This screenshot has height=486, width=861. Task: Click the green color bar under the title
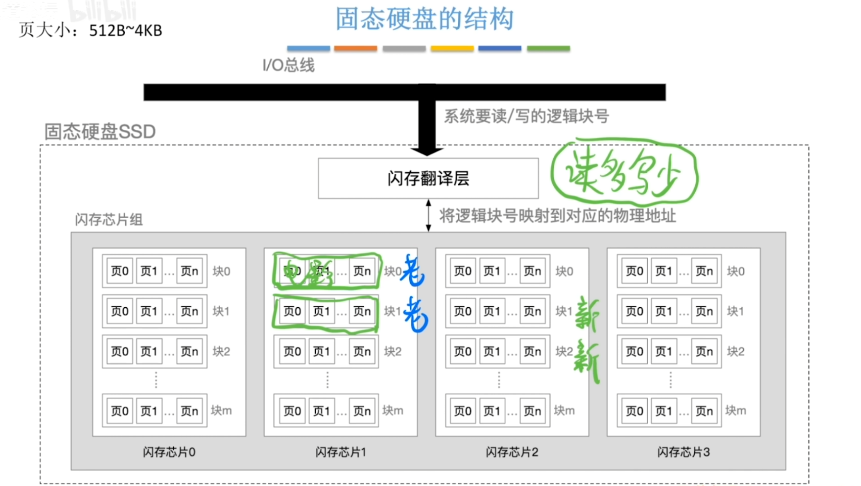(x=548, y=48)
